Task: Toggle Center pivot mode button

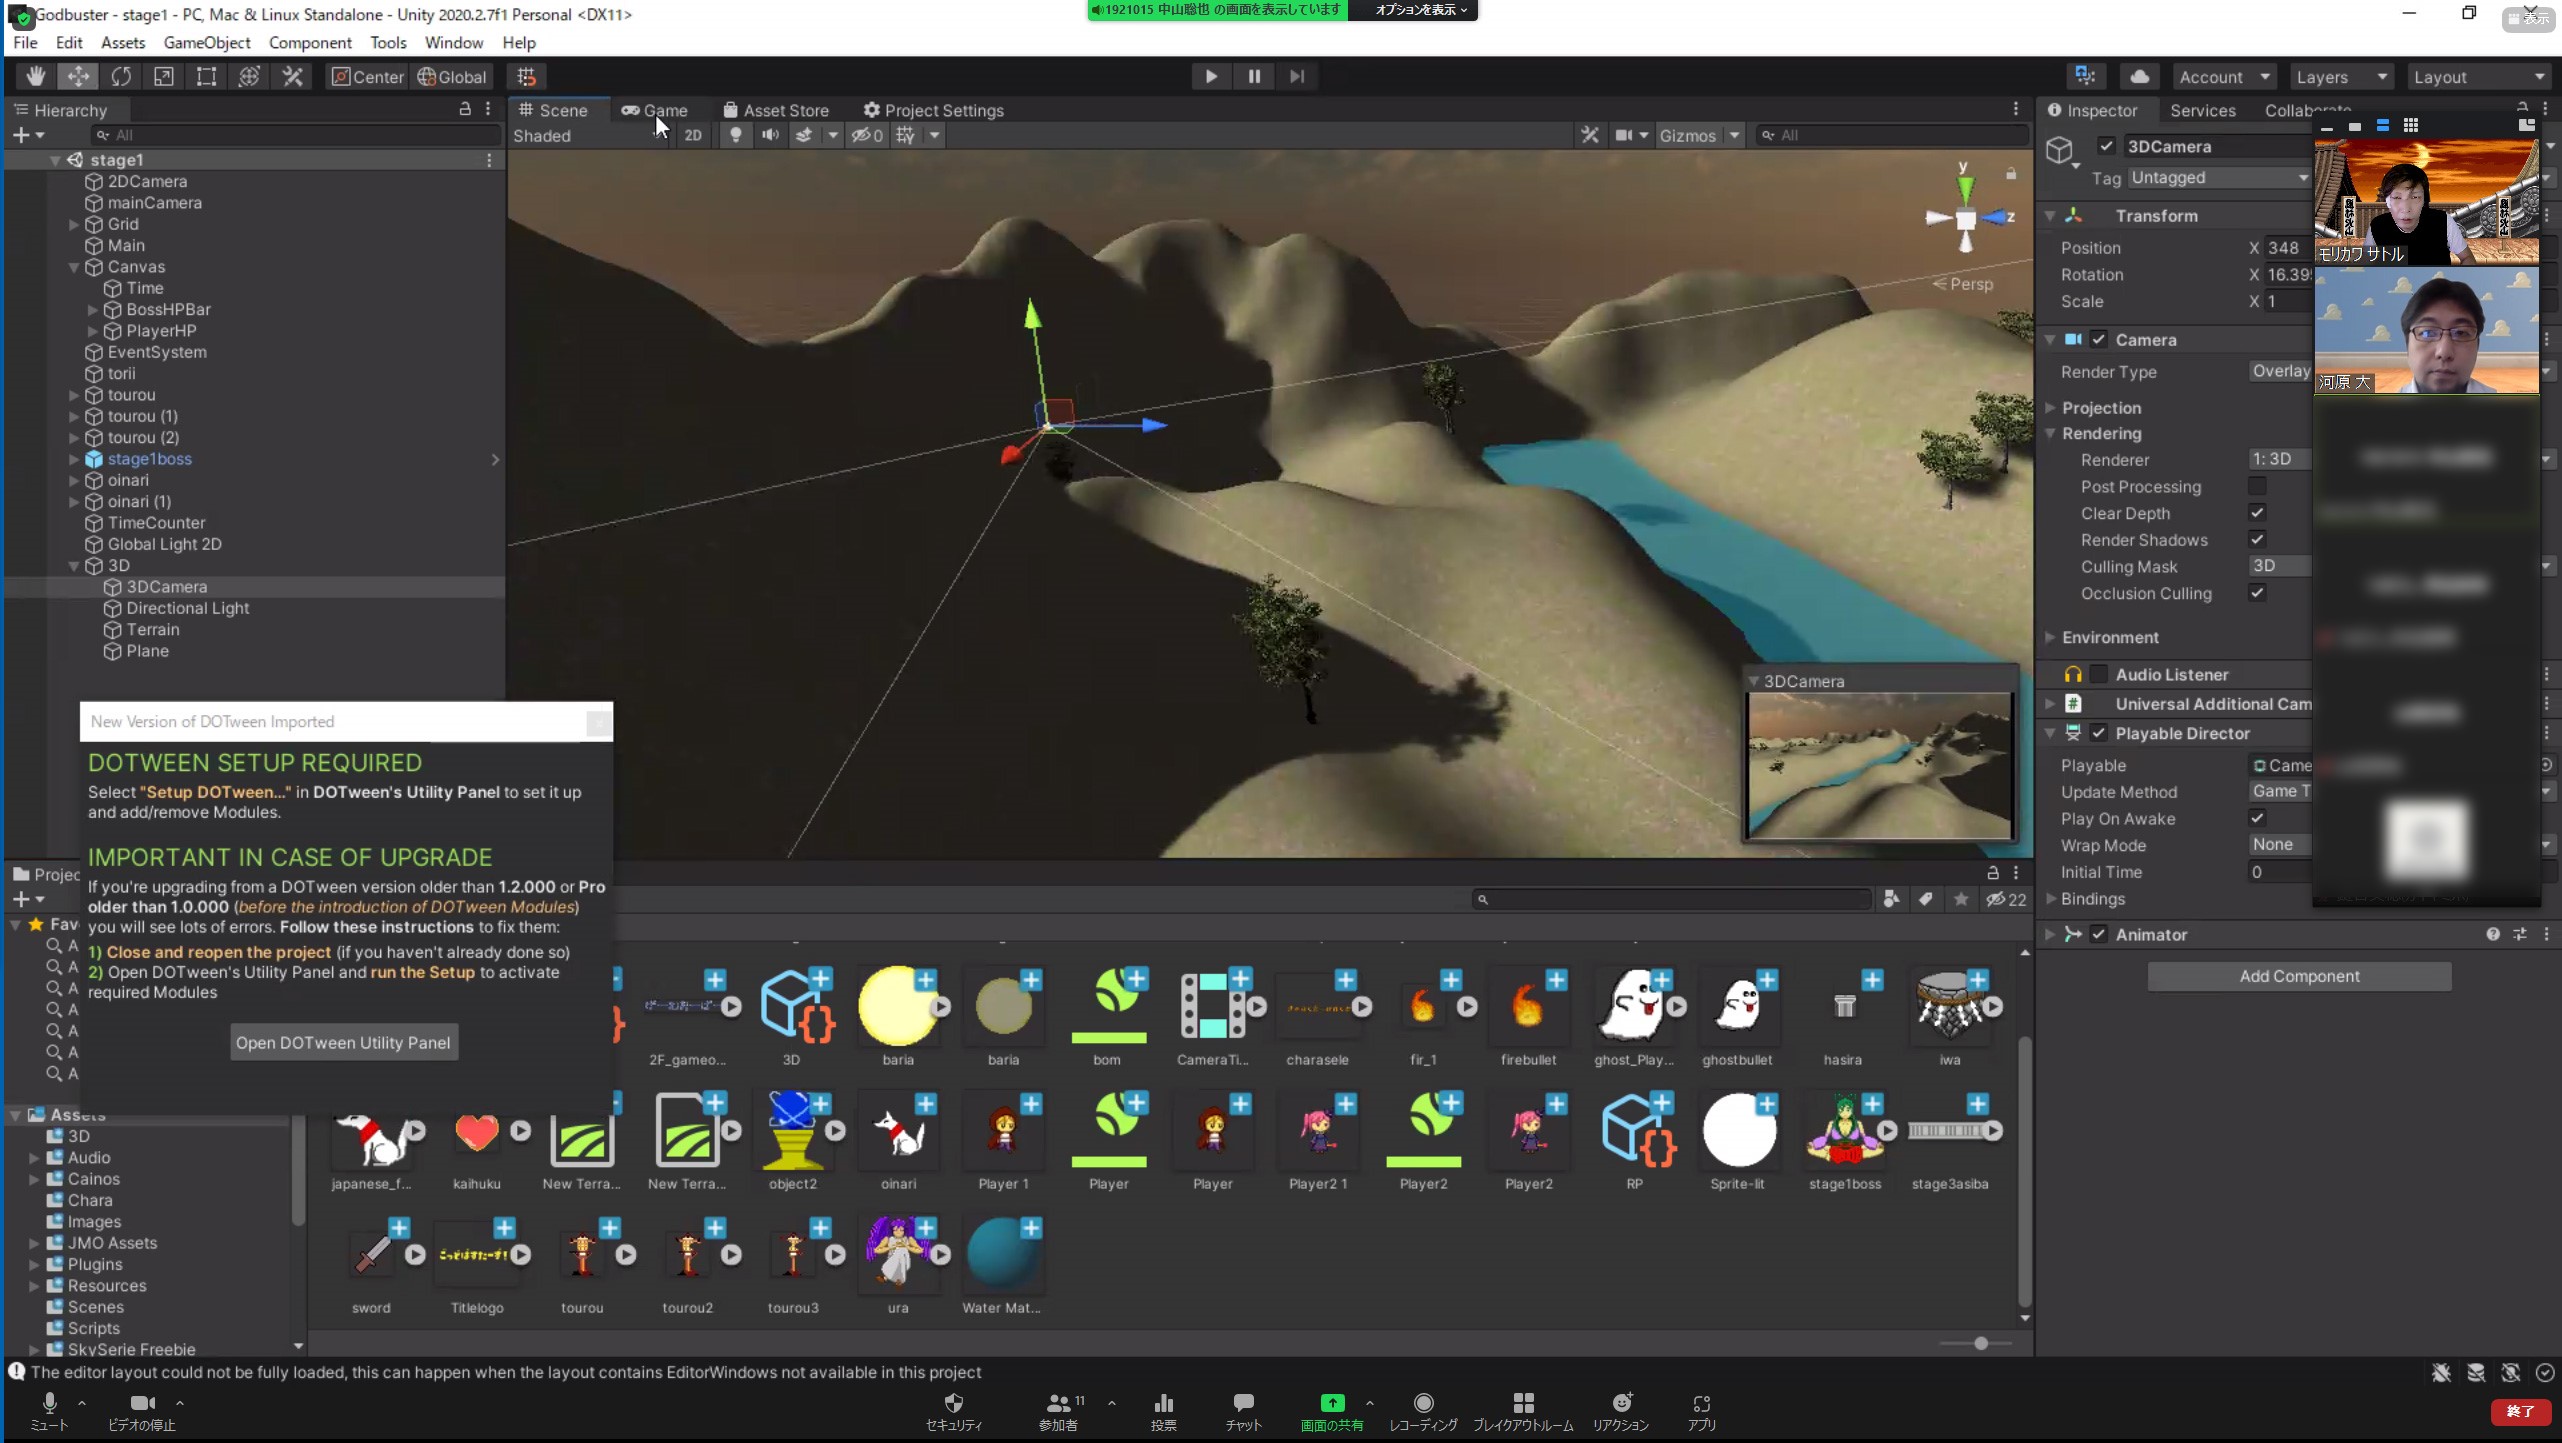Action: [x=367, y=77]
